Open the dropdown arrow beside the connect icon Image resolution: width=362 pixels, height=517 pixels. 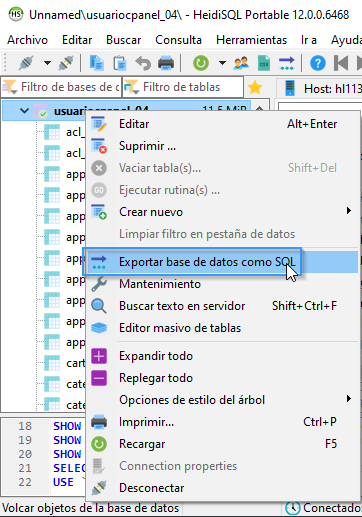tap(47, 63)
